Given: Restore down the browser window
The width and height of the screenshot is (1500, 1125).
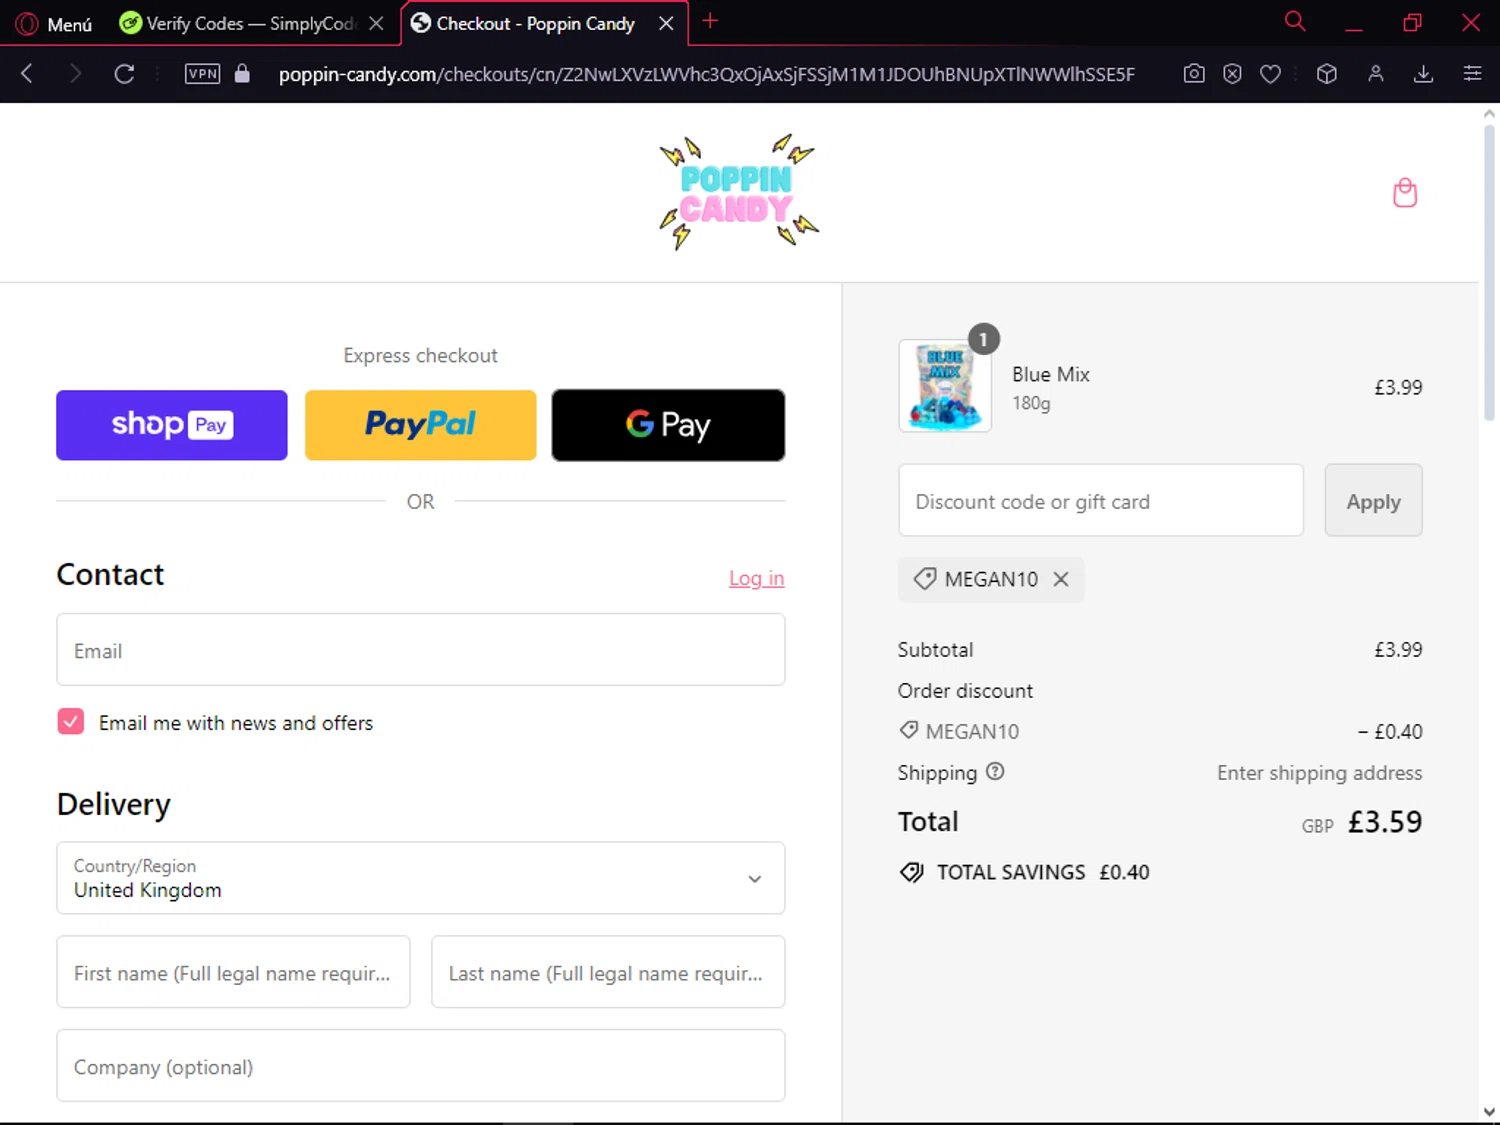Looking at the screenshot, I should coord(1412,22).
